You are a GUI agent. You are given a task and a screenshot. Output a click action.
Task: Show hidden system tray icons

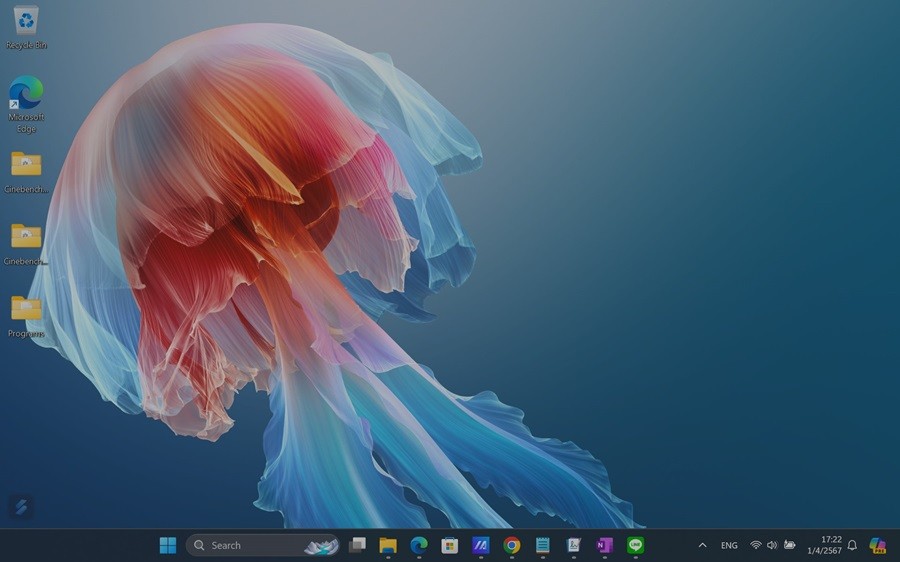702,545
